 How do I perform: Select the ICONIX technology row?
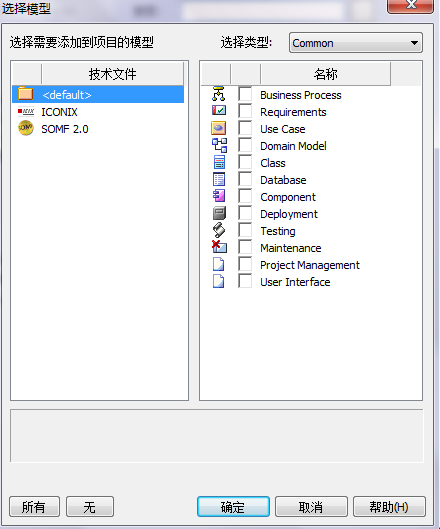[x=98, y=112]
